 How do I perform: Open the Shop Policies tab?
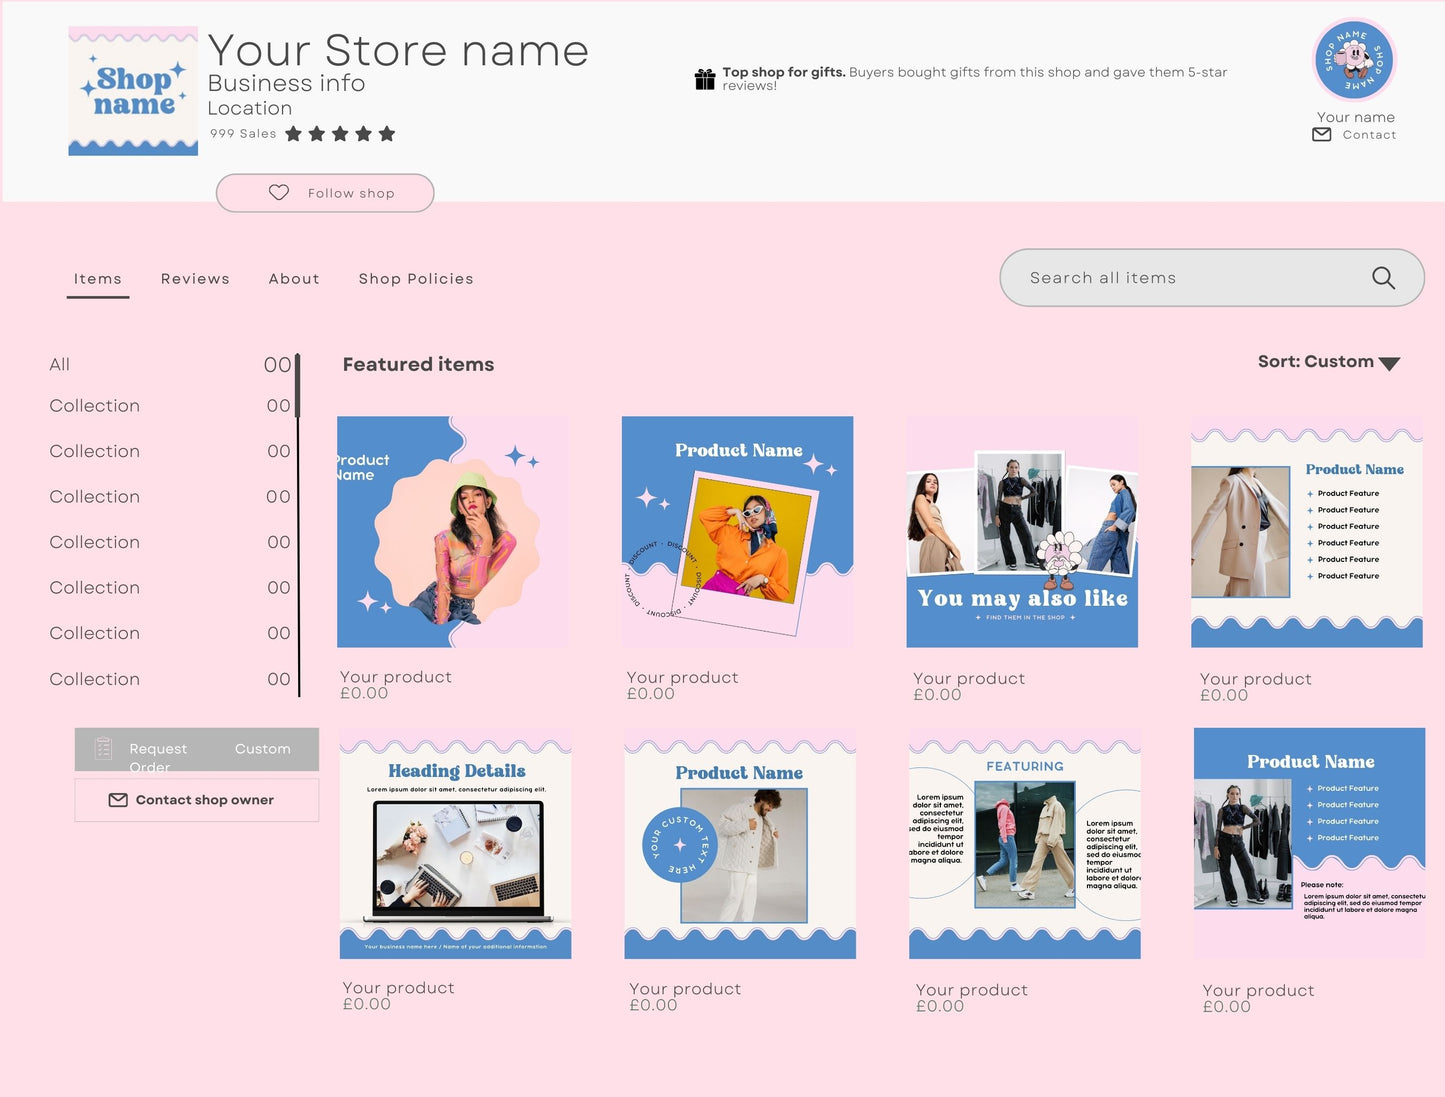click(x=416, y=278)
